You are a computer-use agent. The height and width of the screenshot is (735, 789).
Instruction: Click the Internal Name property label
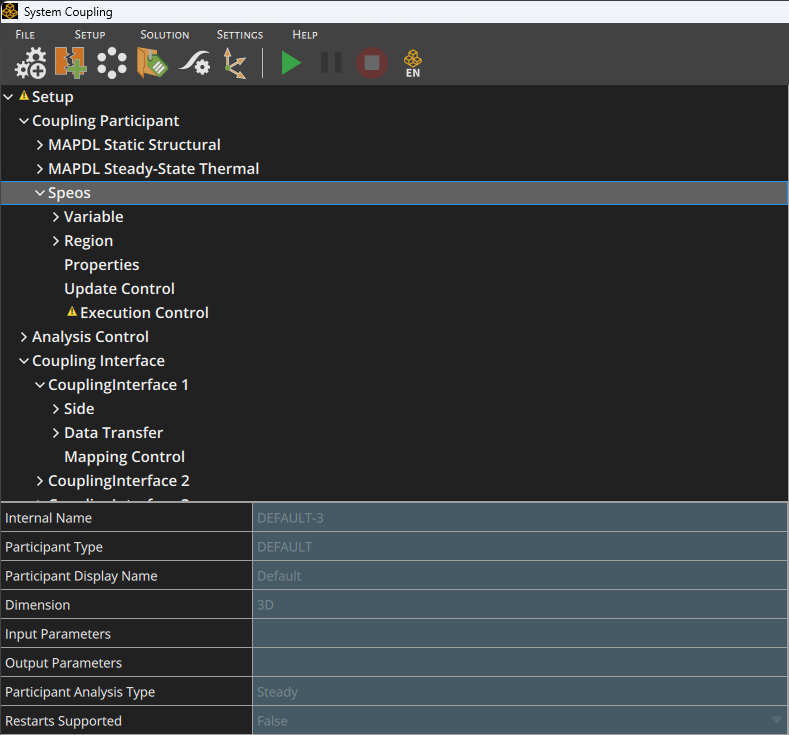click(x=48, y=518)
